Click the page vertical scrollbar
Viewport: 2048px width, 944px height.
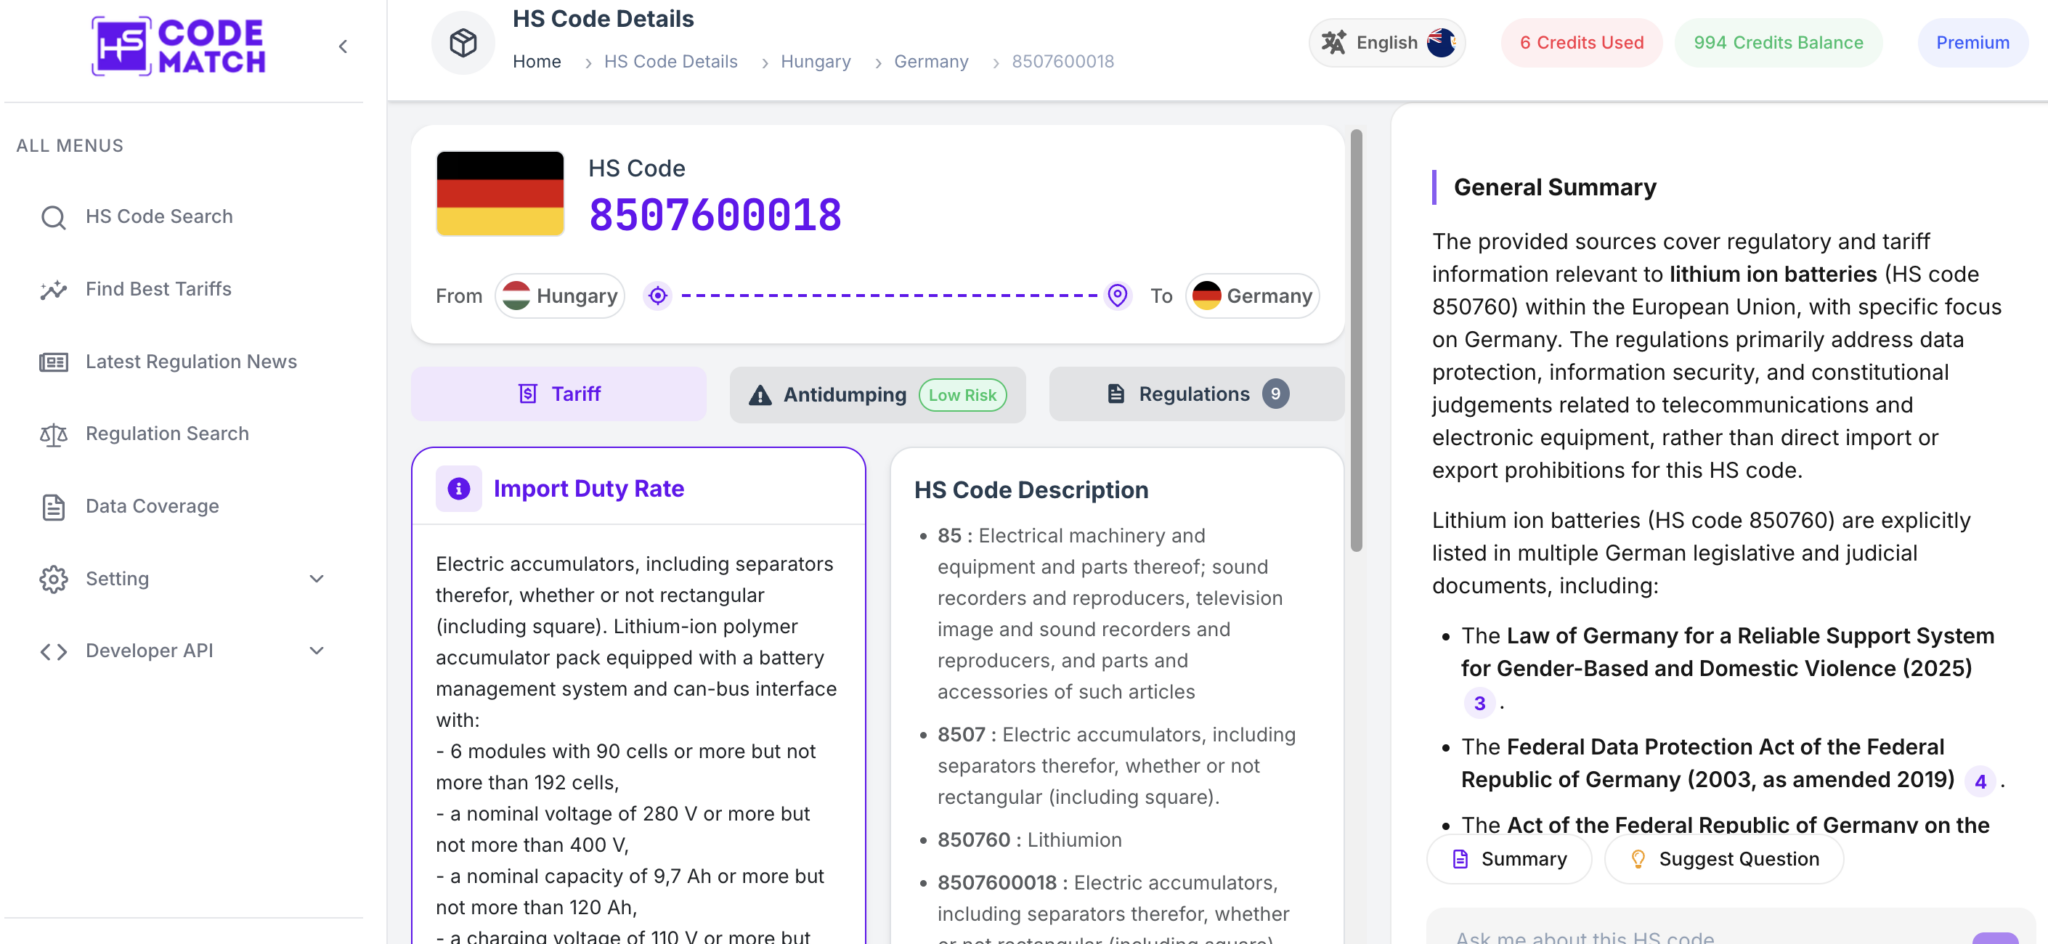coord(1356,340)
